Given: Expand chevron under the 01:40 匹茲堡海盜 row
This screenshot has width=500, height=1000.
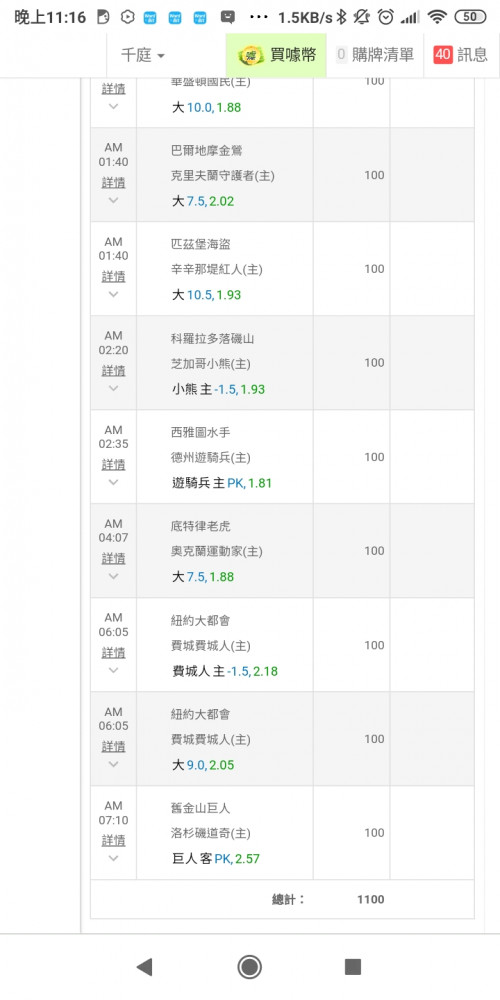Looking at the screenshot, I should pyautogui.click(x=114, y=294).
